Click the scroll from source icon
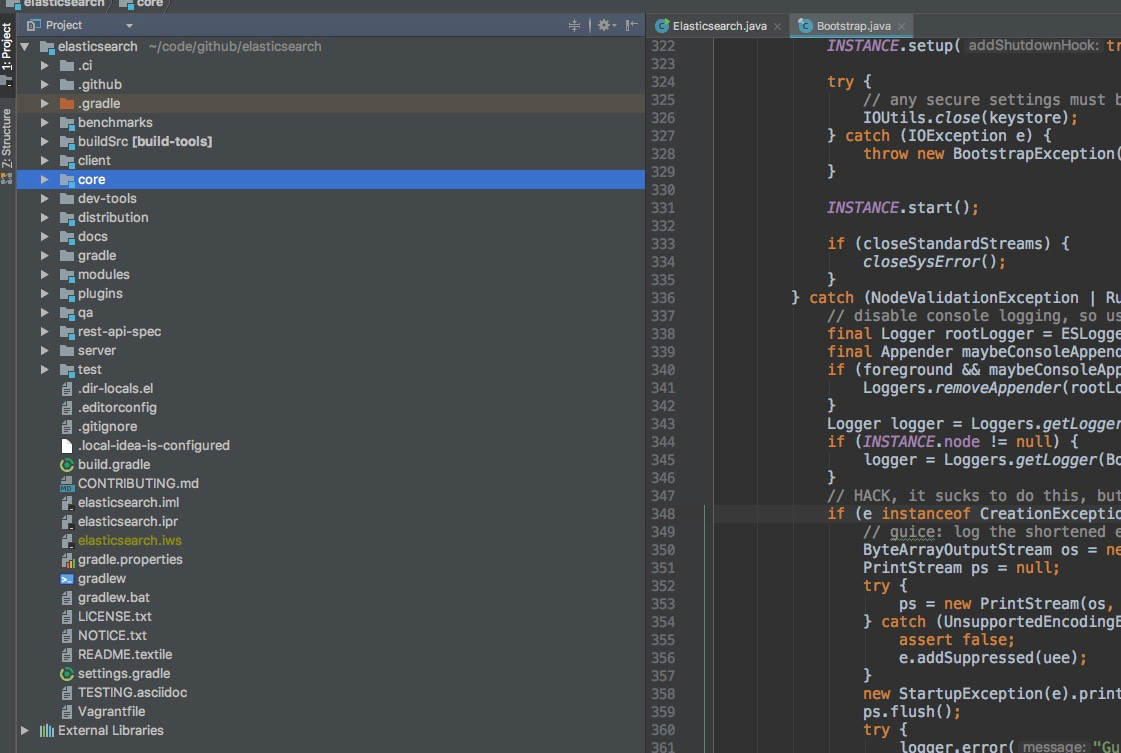This screenshot has width=1121, height=753. pos(575,25)
